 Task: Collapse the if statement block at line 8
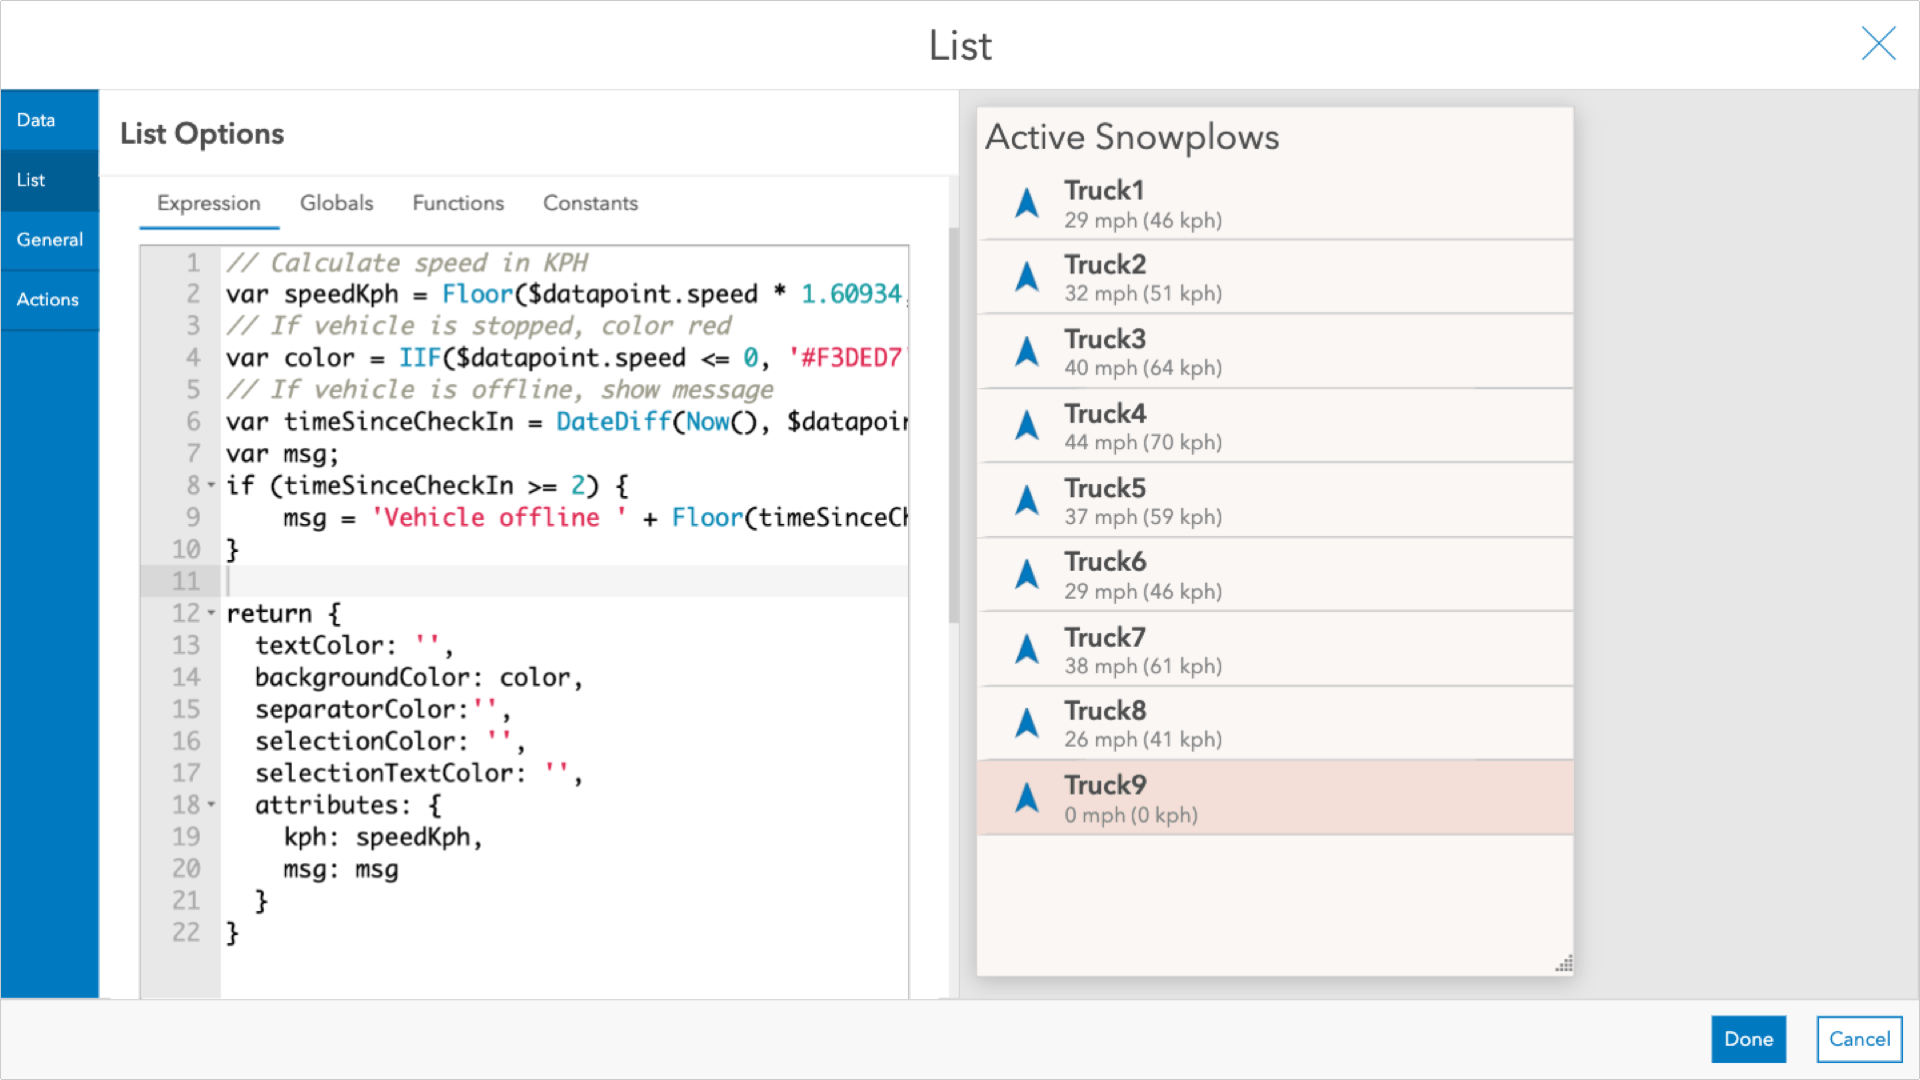[x=211, y=485]
